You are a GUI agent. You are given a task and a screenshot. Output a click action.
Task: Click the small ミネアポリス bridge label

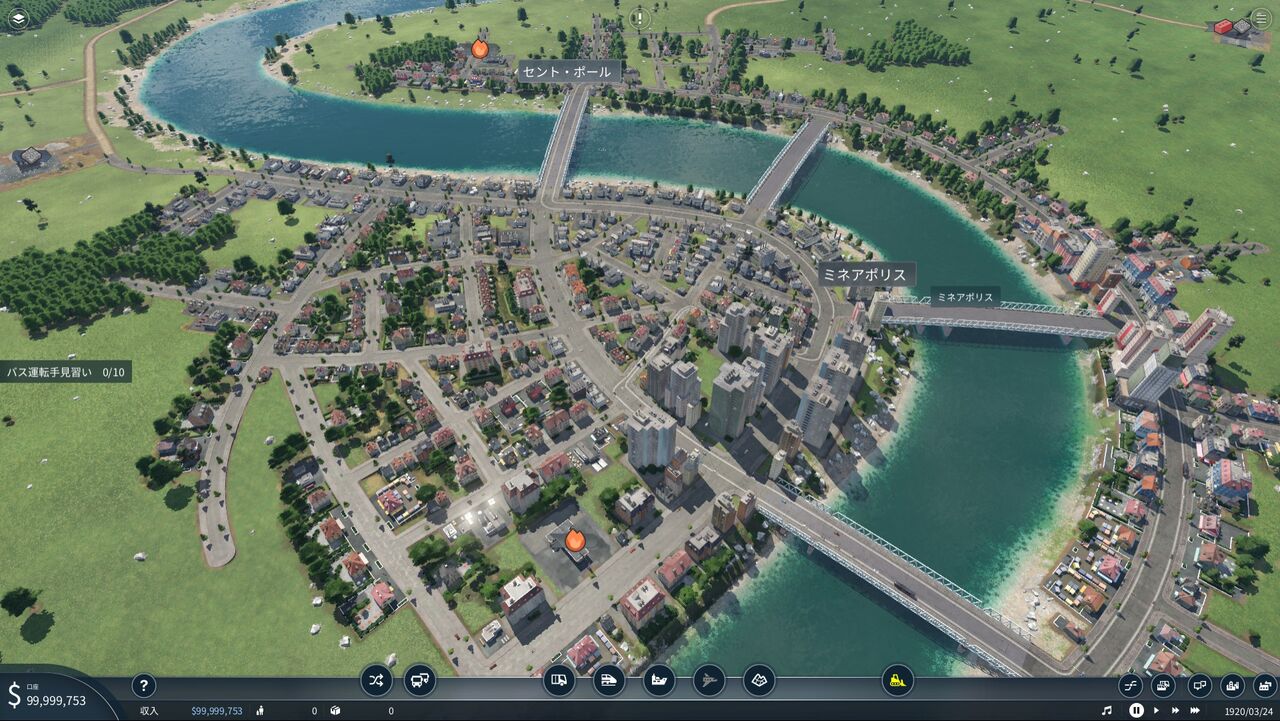965,297
